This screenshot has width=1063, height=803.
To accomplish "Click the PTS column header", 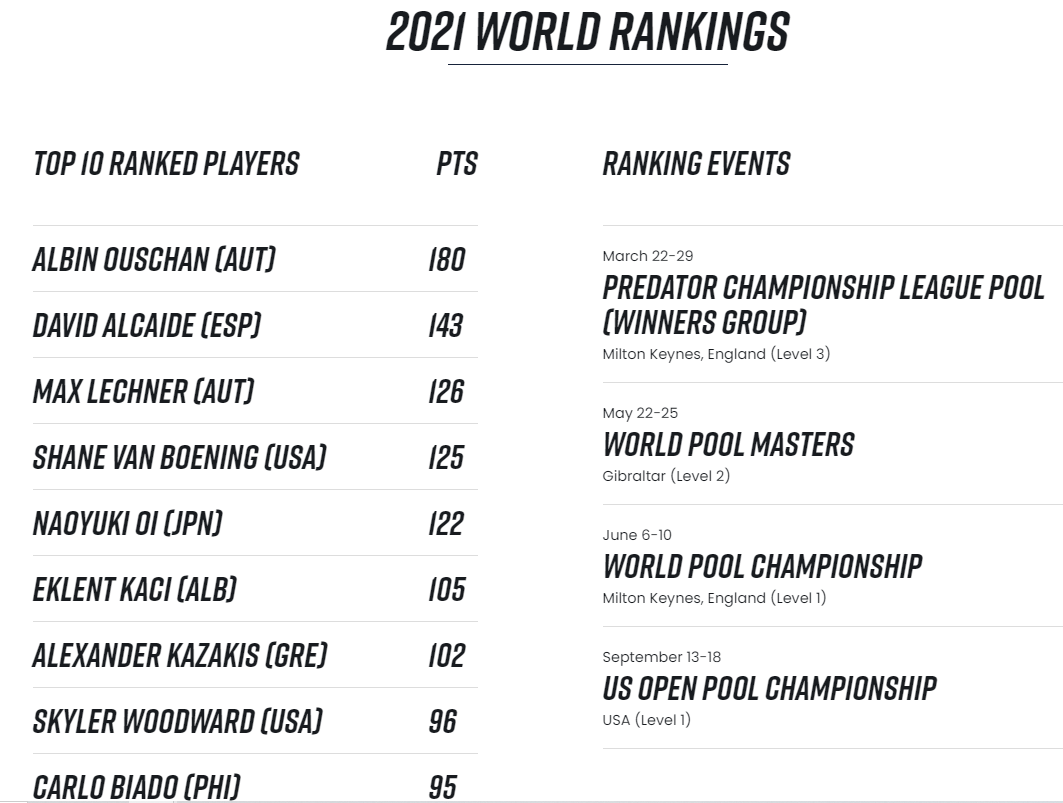I will pyautogui.click(x=456, y=163).
